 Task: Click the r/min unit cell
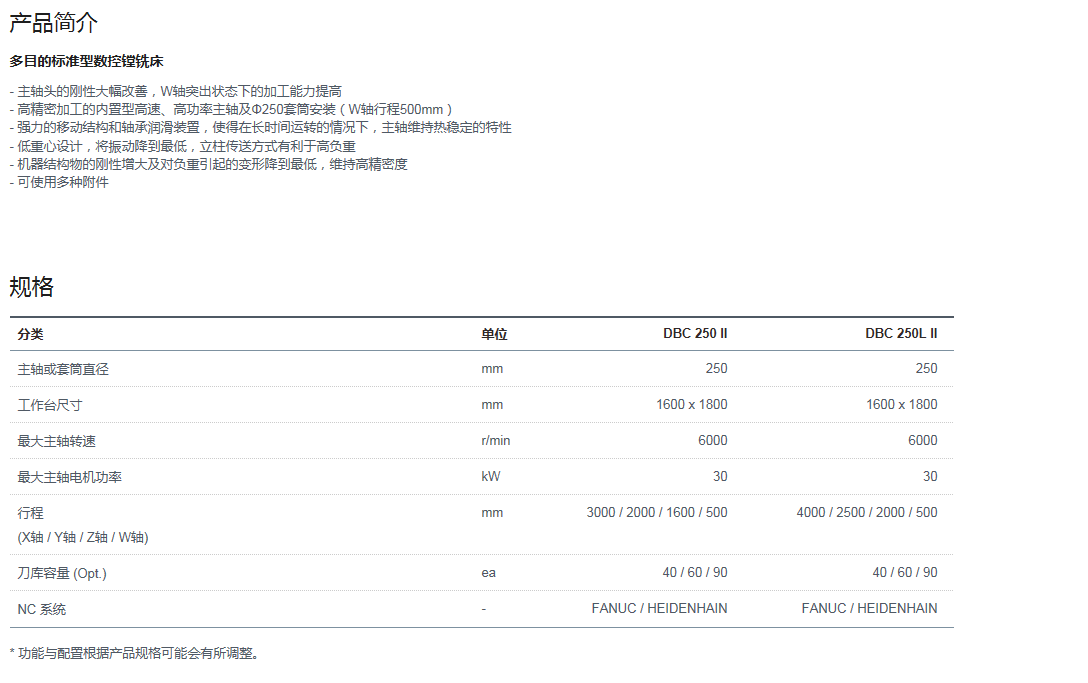[495, 441]
